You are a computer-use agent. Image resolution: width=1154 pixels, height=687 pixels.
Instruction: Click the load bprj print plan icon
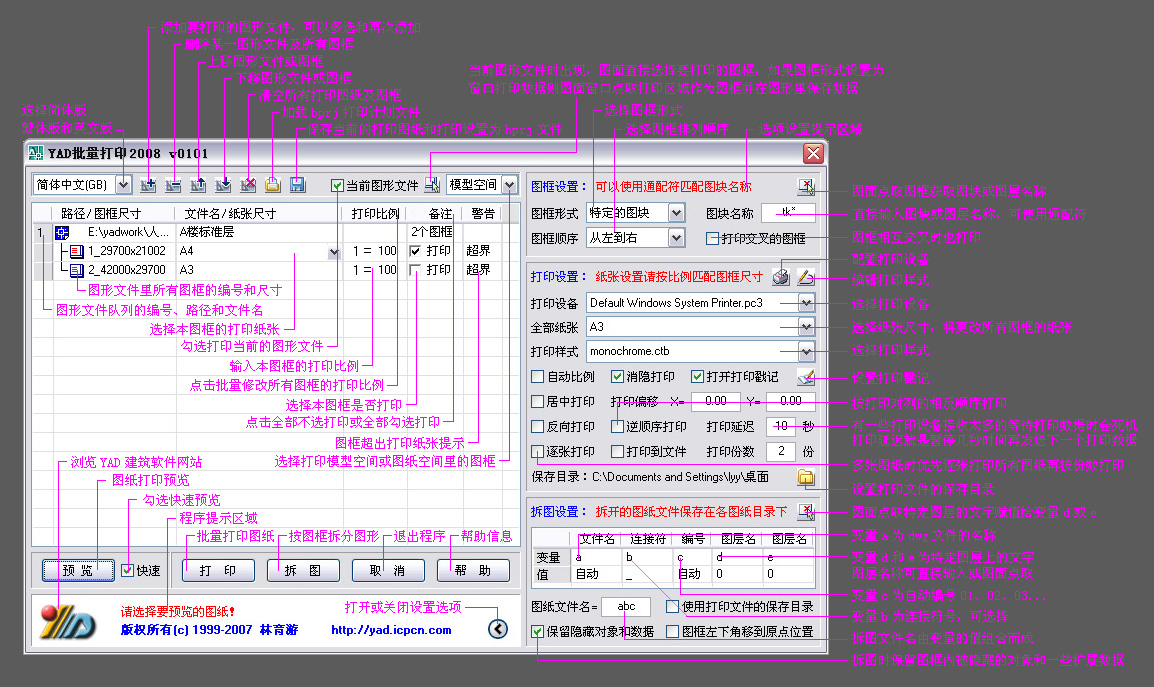pos(272,185)
